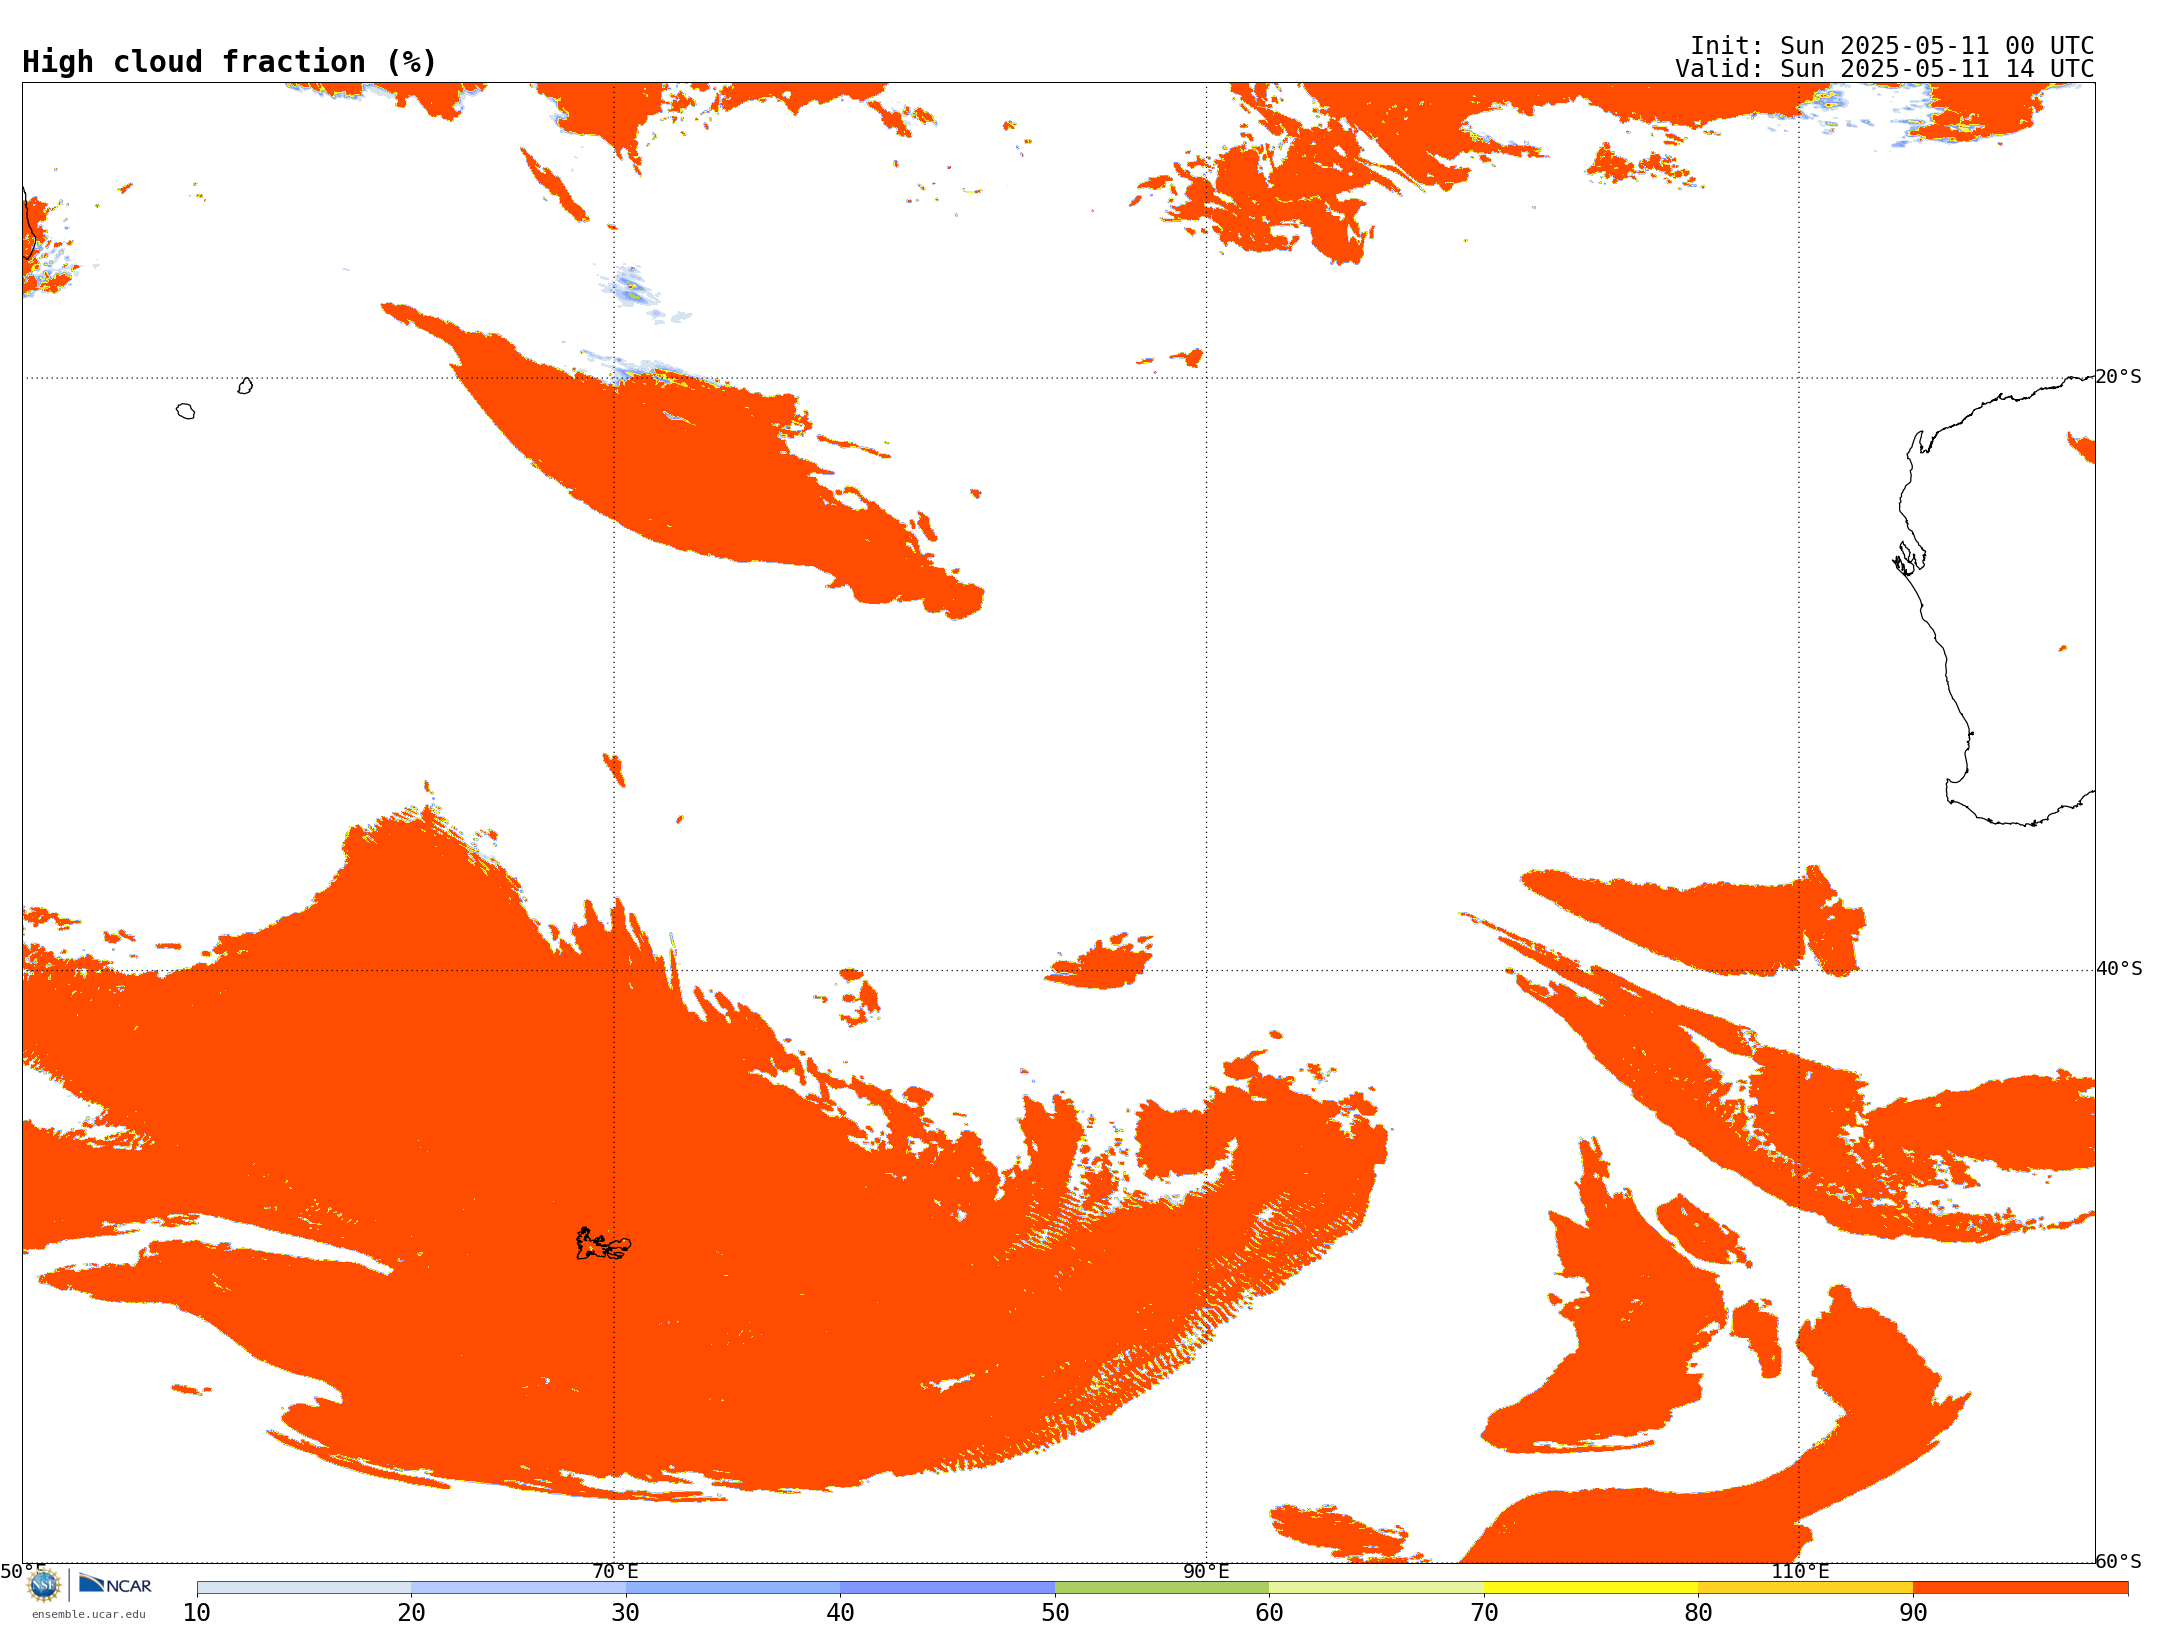Viewport: 2160px width, 1626px height.
Task: Pick the amber 80-90 colorbar segment
Action: (1805, 1587)
